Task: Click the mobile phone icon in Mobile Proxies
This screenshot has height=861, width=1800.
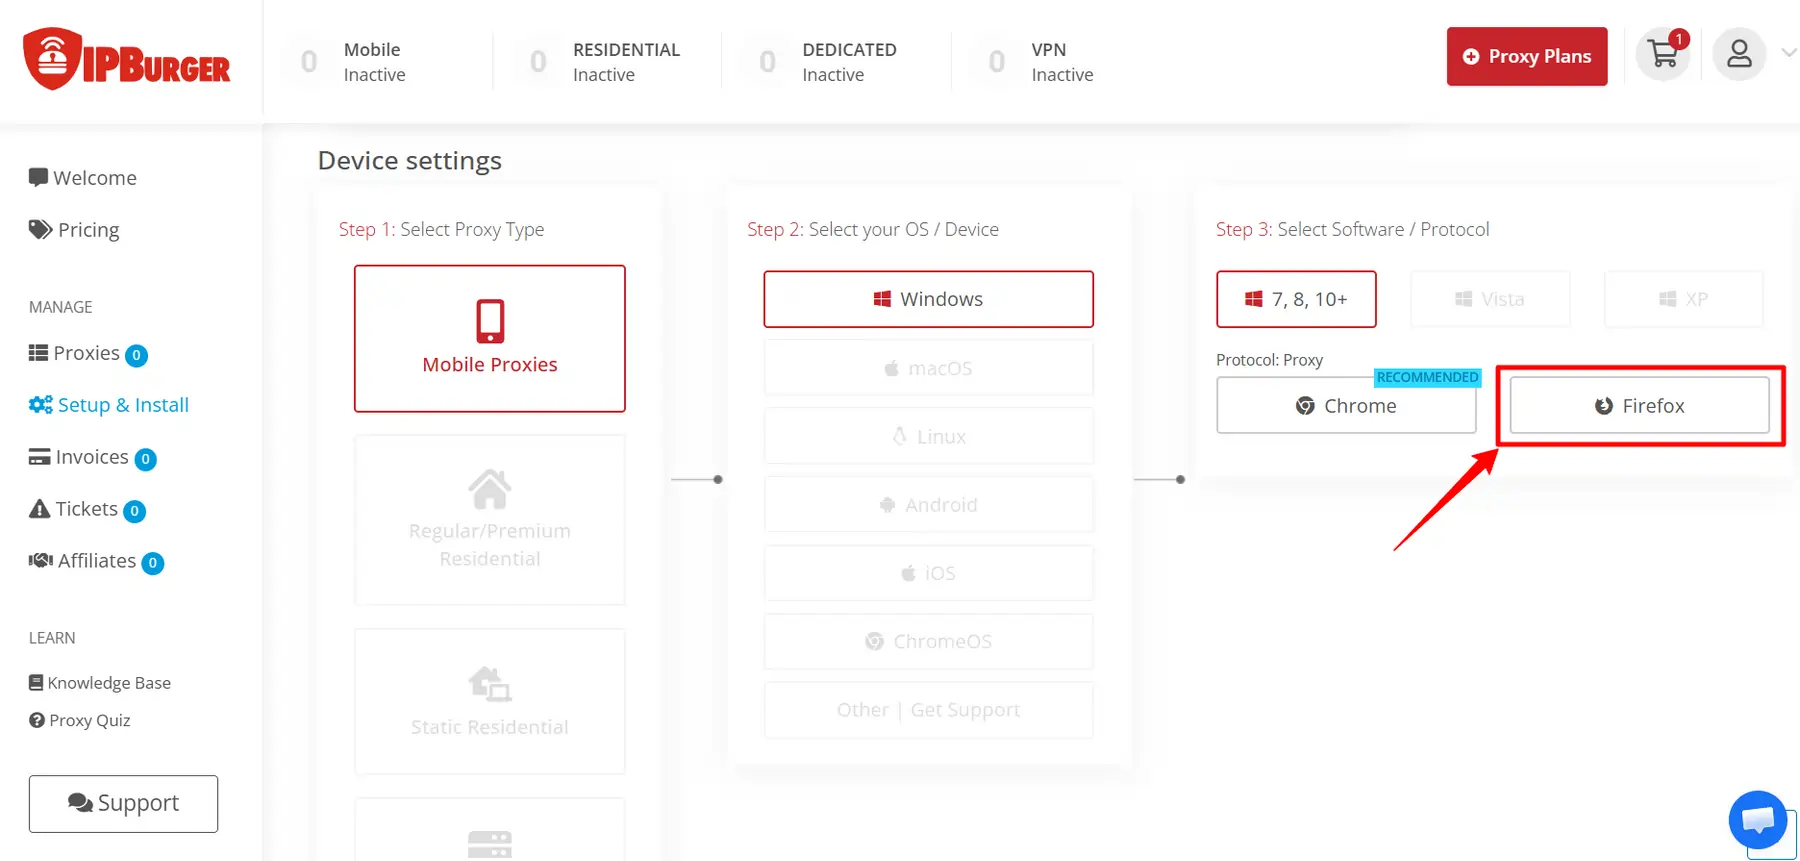Action: 490,321
